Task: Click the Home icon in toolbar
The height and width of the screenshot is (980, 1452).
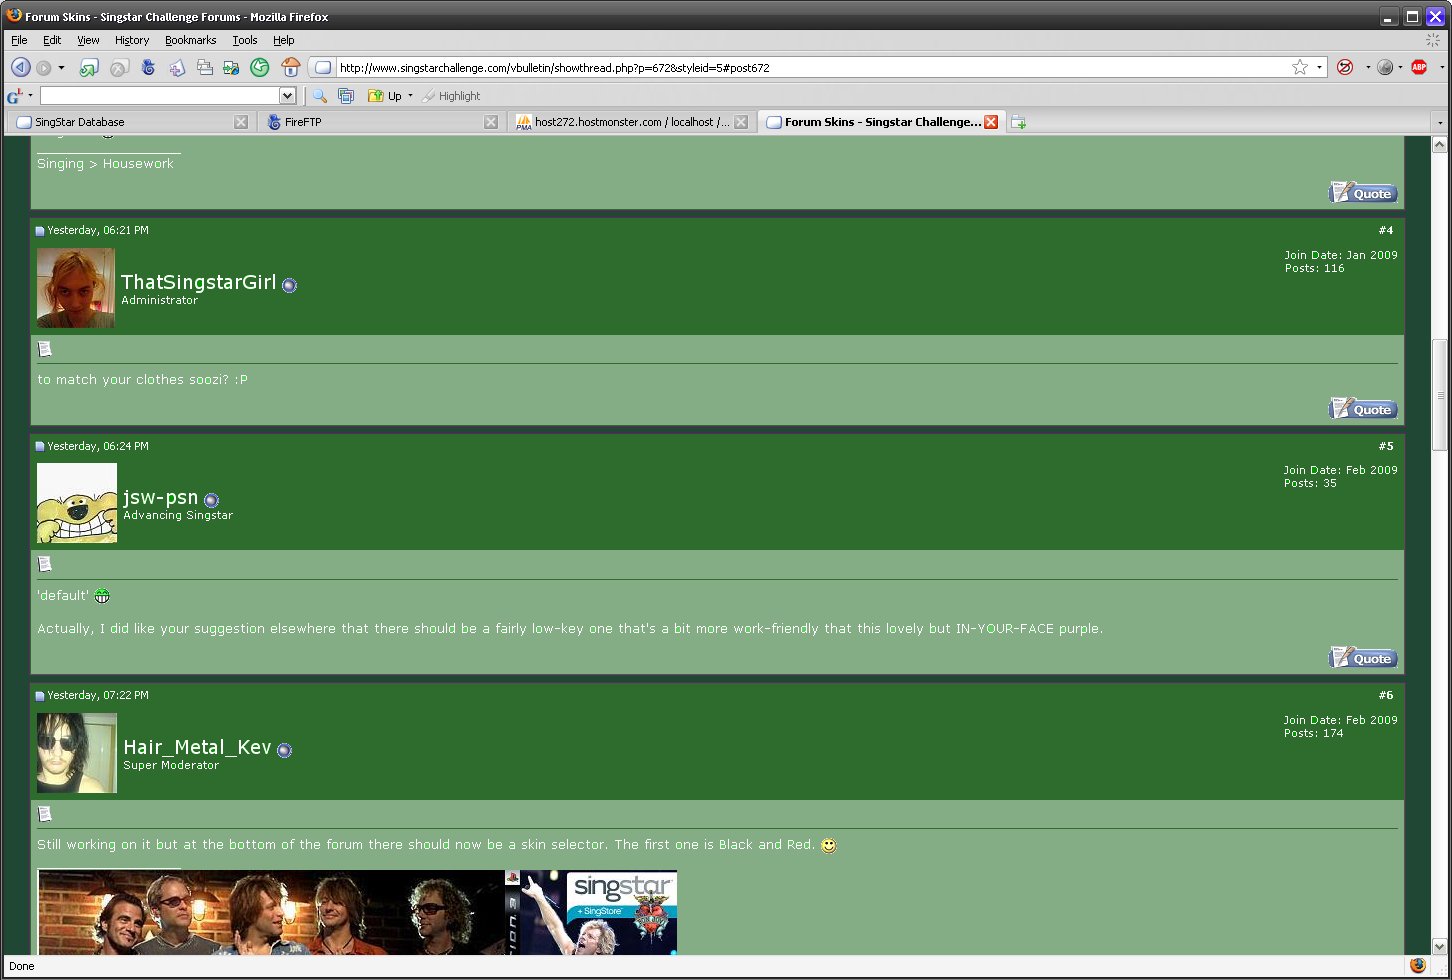Action: (291, 68)
